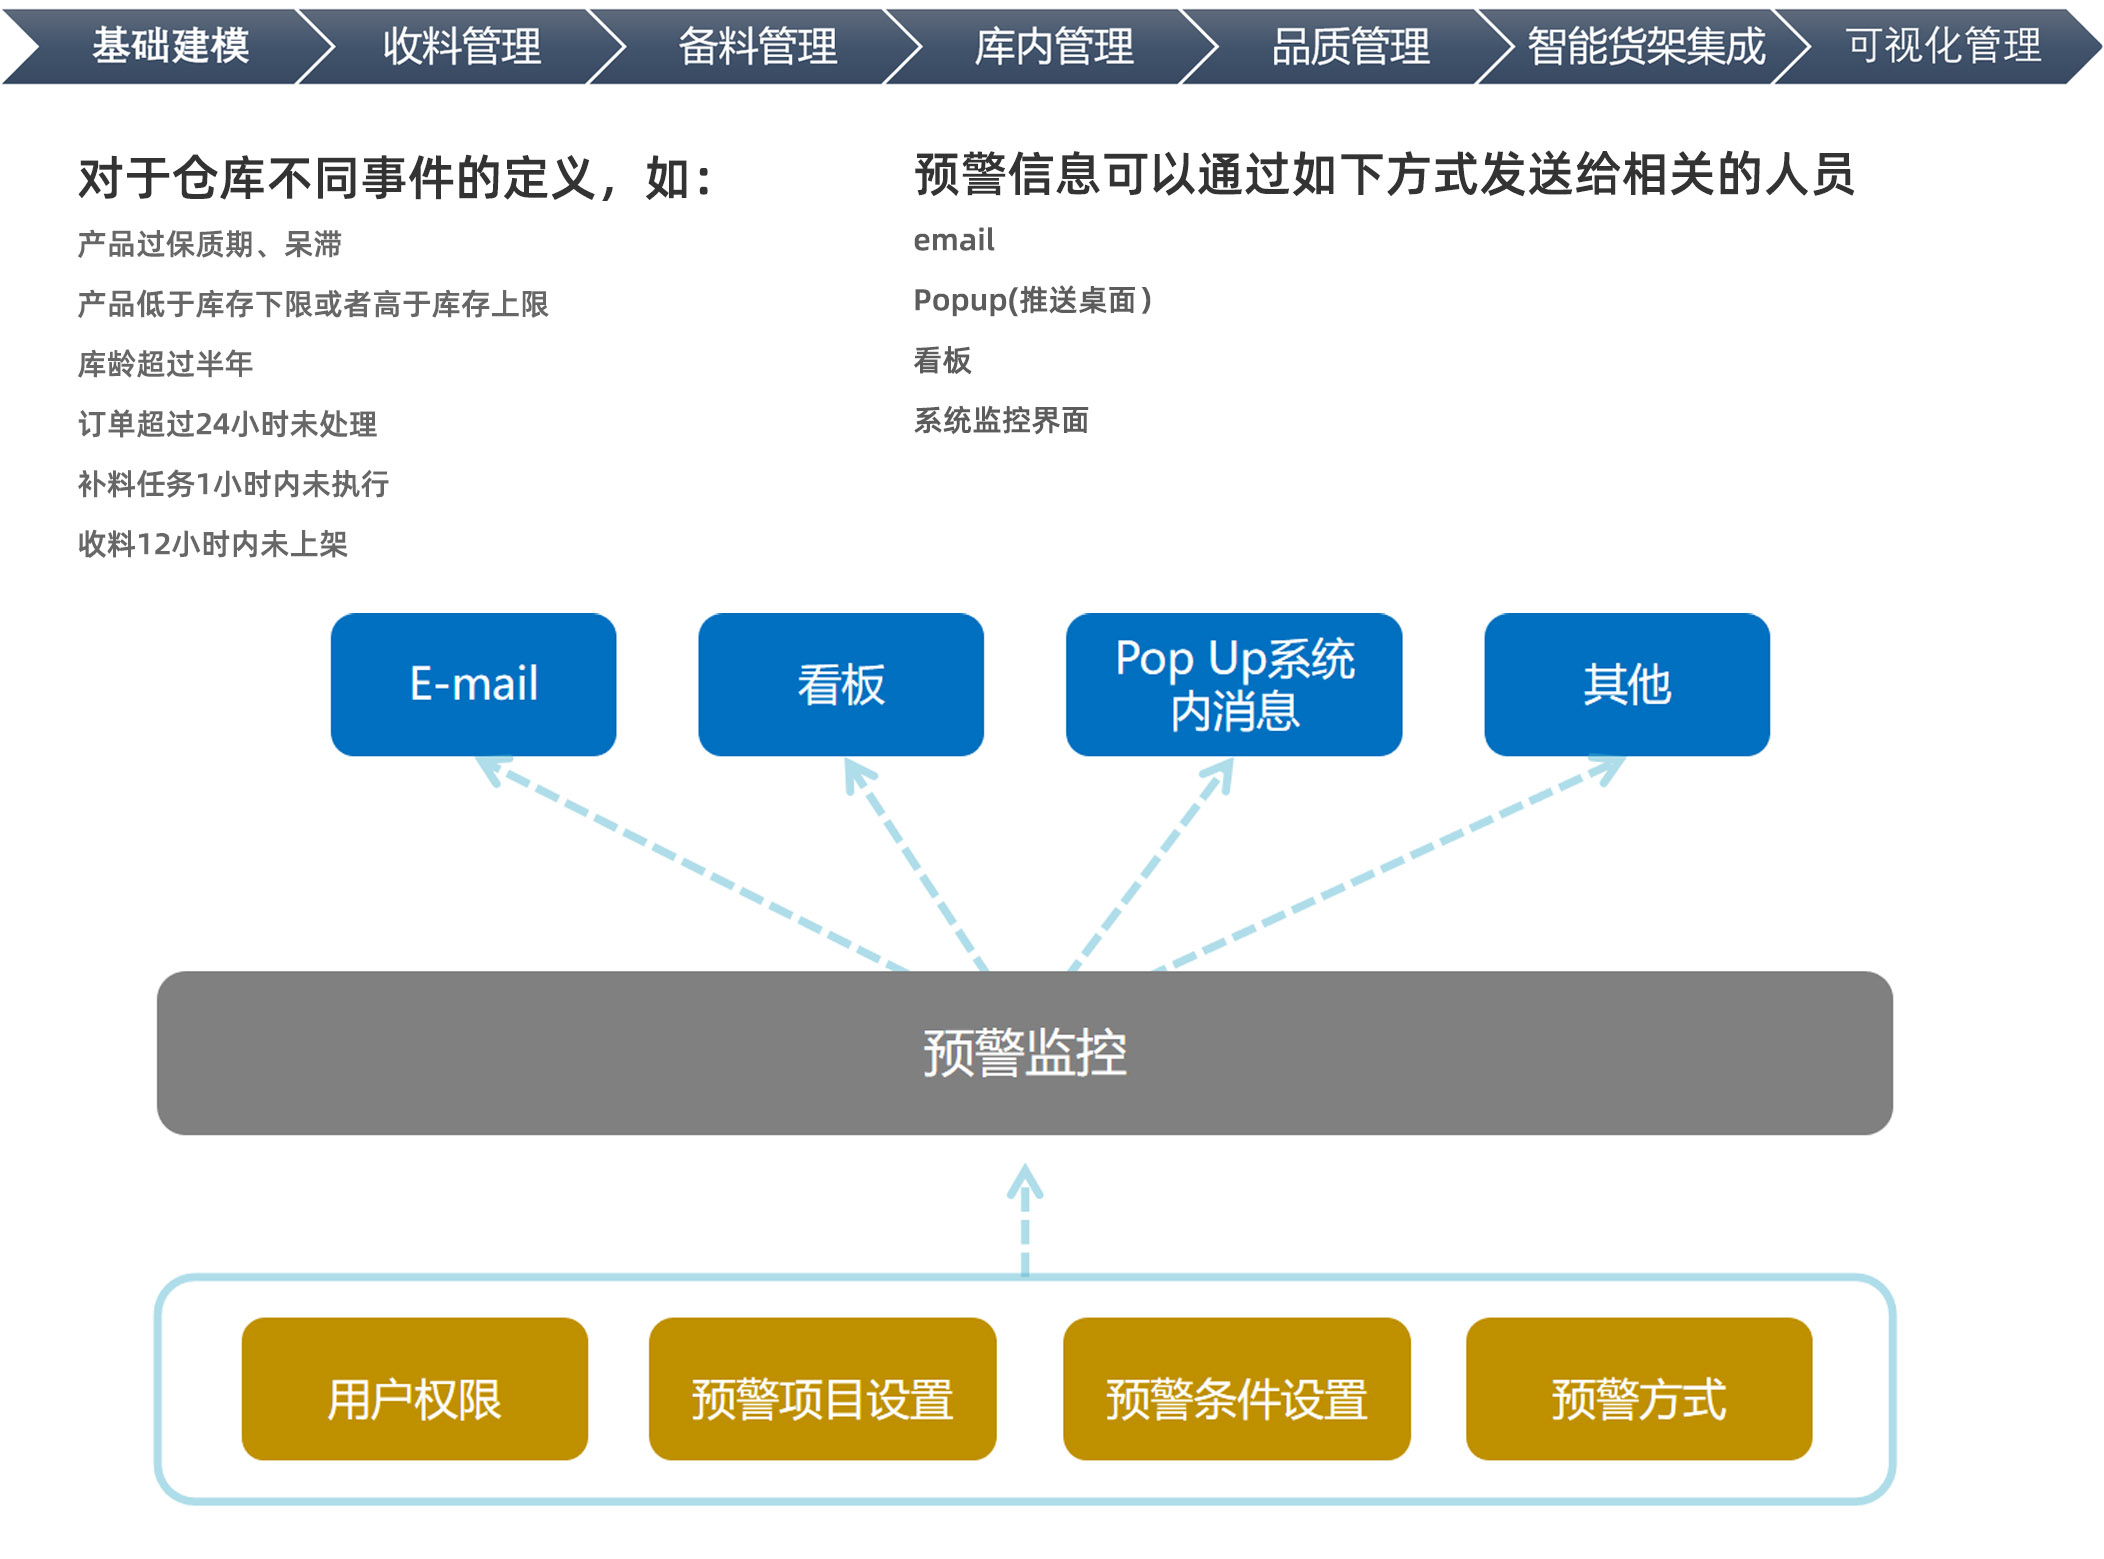The width and height of the screenshot is (2104, 1559).
Task: Select the 系统监控界面 list entry
Action: click(1001, 420)
